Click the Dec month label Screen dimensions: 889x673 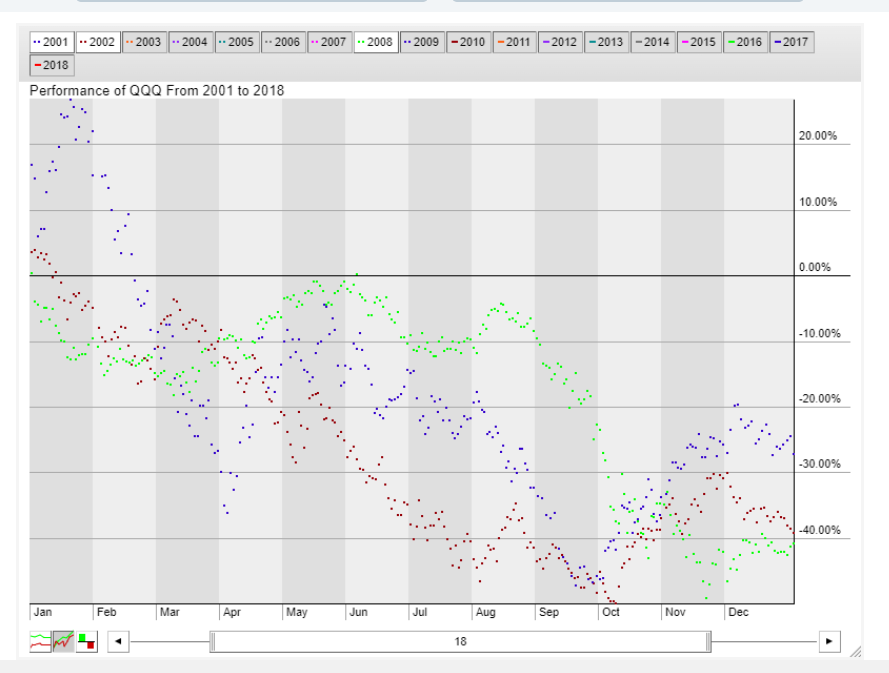pos(738,612)
